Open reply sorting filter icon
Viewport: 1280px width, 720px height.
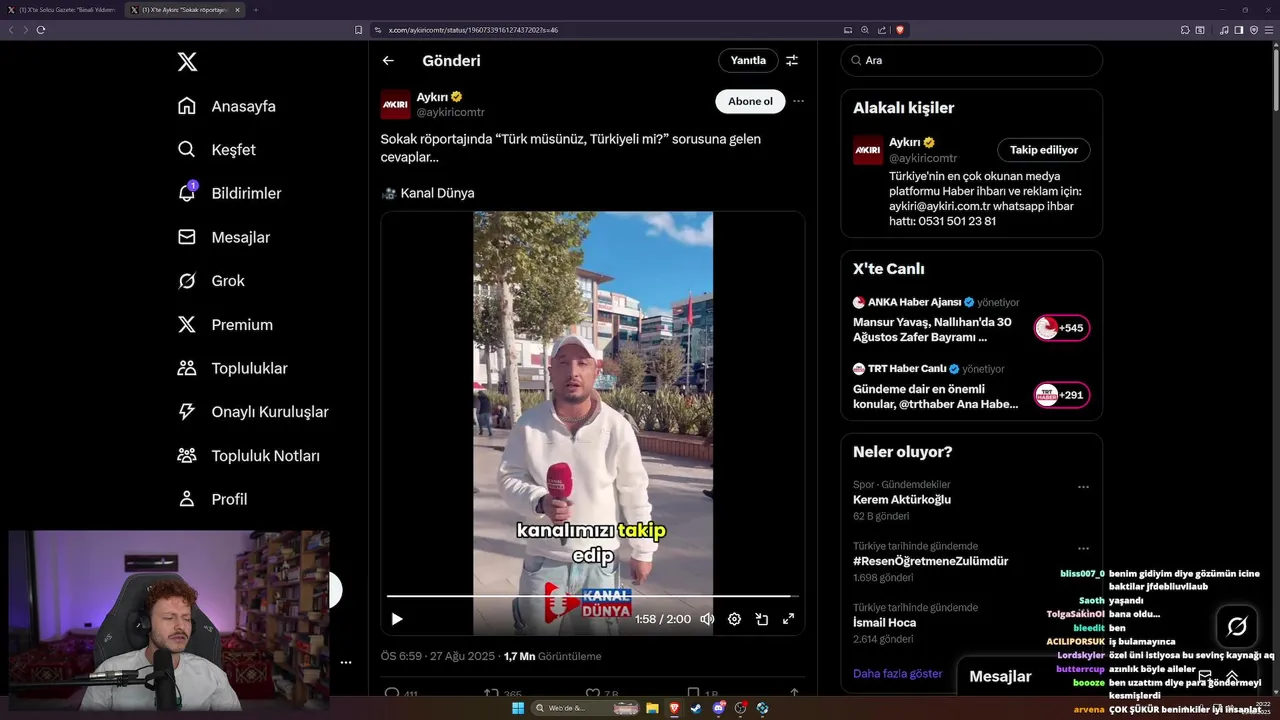792,60
